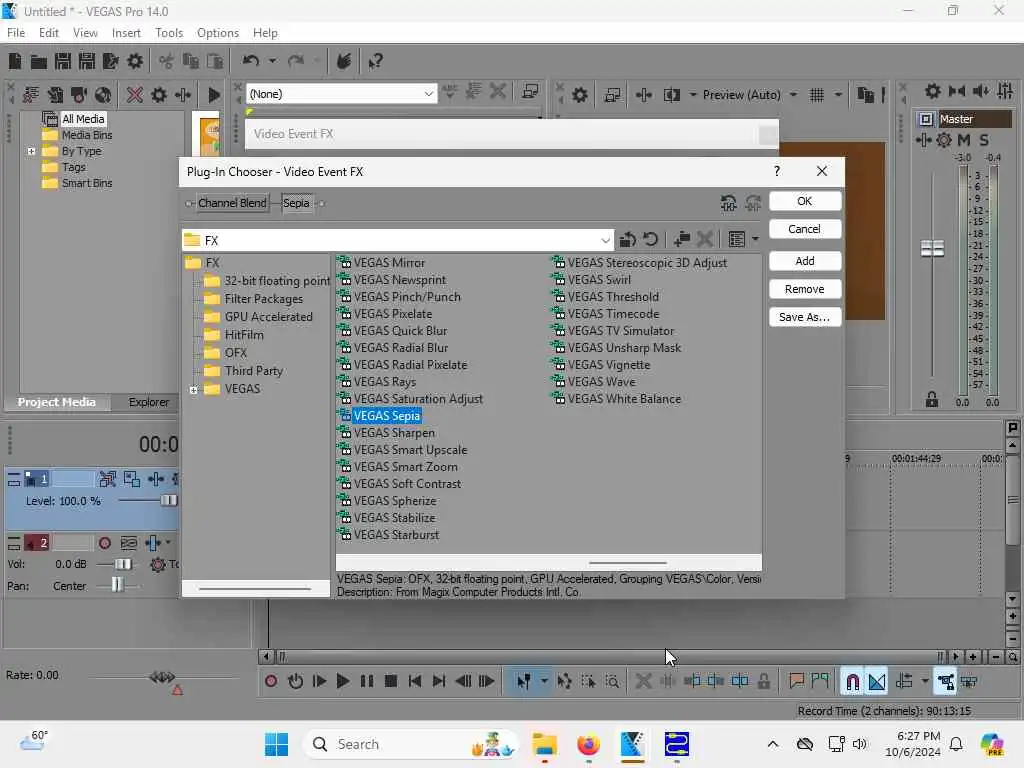Toggle Arm for Record on audio track 2
This screenshot has height=768, width=1024.
tap(104, 543)
